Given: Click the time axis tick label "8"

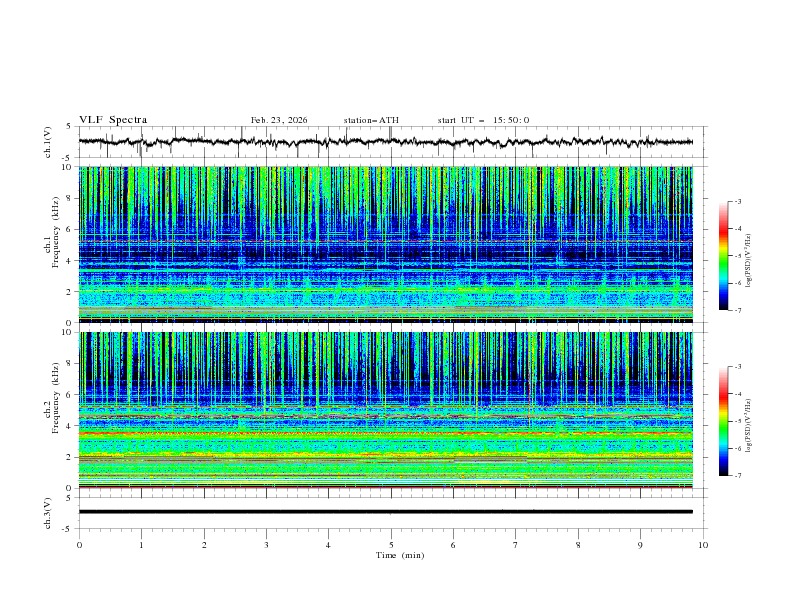Looking at the screenshot, I should point(578,545).
